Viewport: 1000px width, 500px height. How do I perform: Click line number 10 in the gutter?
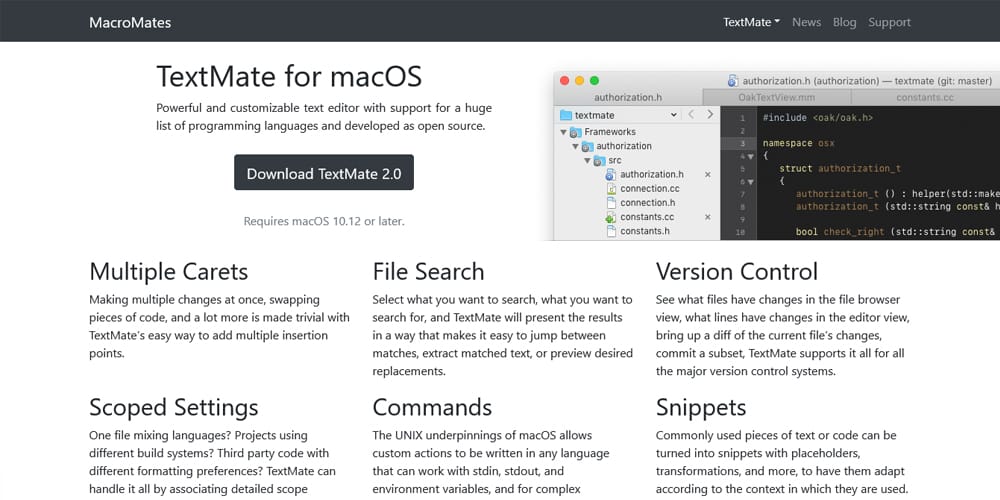pos(740,232)
